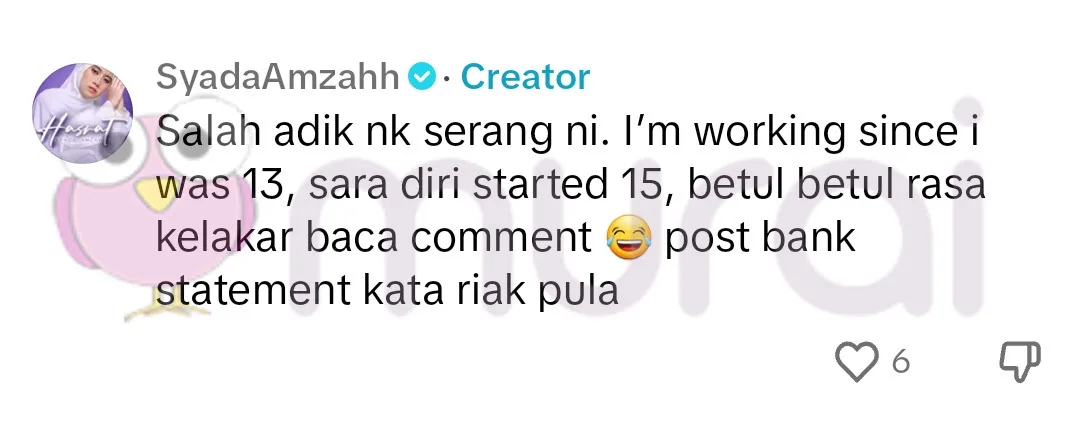
Task: Click the words 'post bank' after the emoji
Action: click(x=760, y=239)
